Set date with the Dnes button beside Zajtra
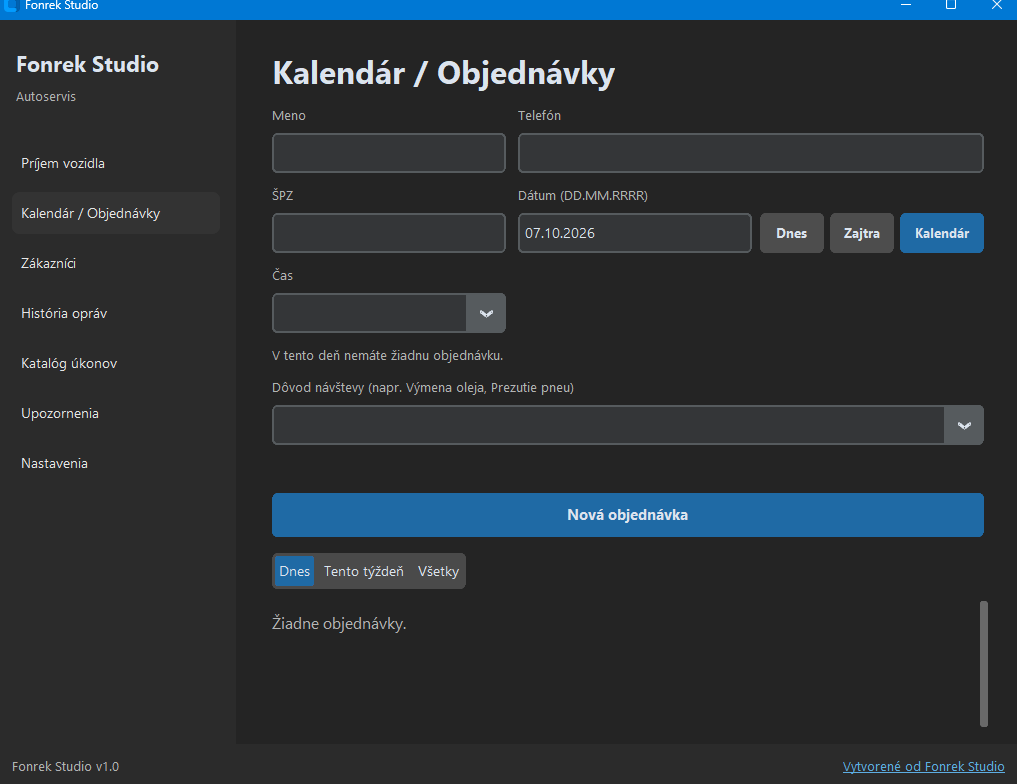Image resolution: width=1017 pixels, height=784 pixels. [791, 233]
